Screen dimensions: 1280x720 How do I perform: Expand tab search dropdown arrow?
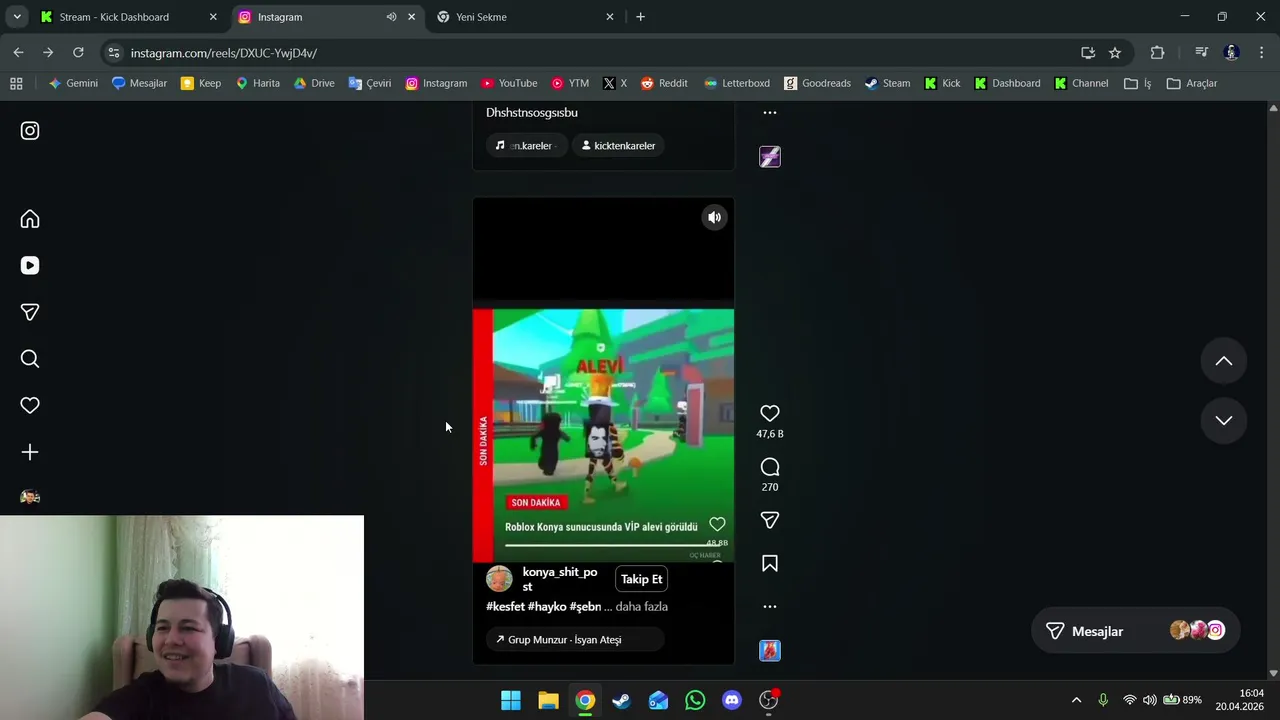pyautogui.click(x=17, y=17)
